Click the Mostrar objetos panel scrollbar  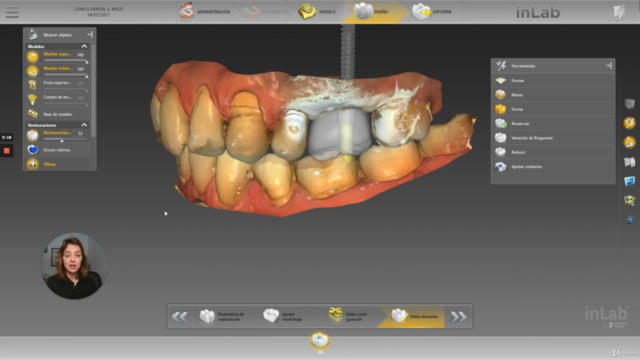pos(93,90)
